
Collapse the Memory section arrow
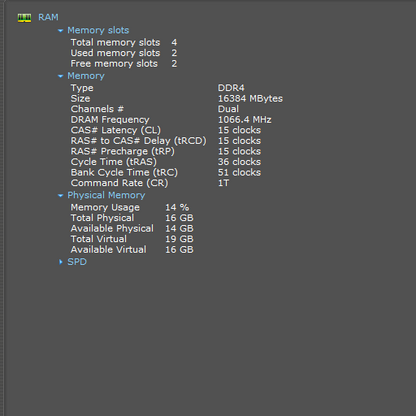coord(60,76)
